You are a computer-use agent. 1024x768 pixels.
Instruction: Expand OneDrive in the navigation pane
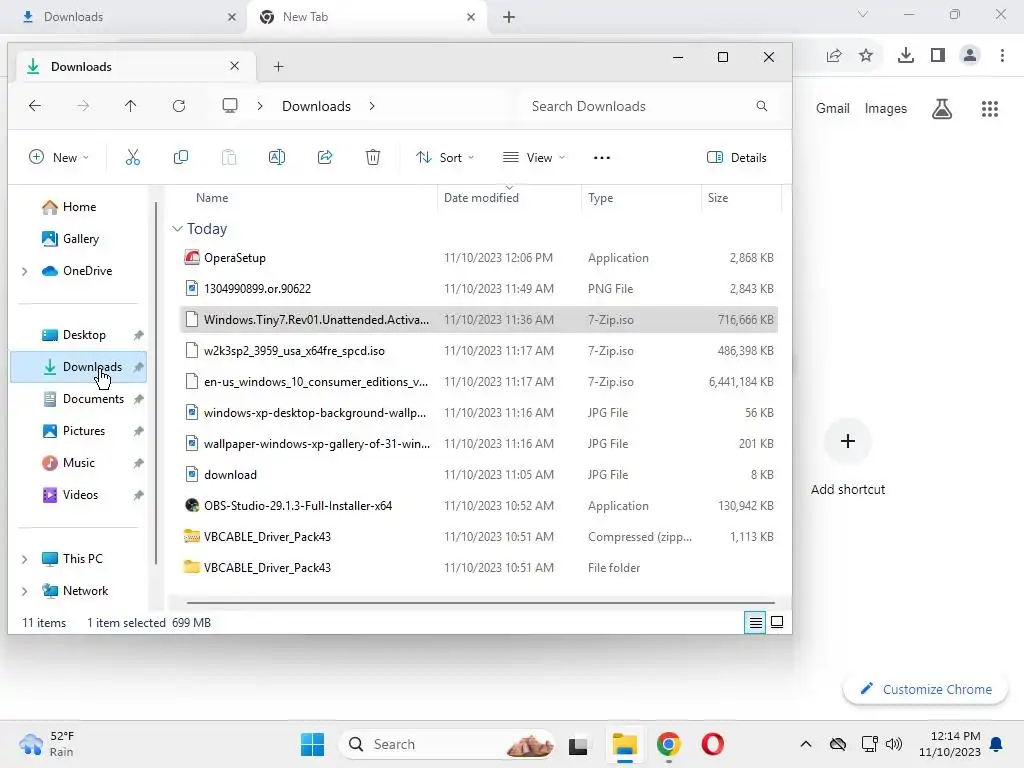tap(25, 271)
